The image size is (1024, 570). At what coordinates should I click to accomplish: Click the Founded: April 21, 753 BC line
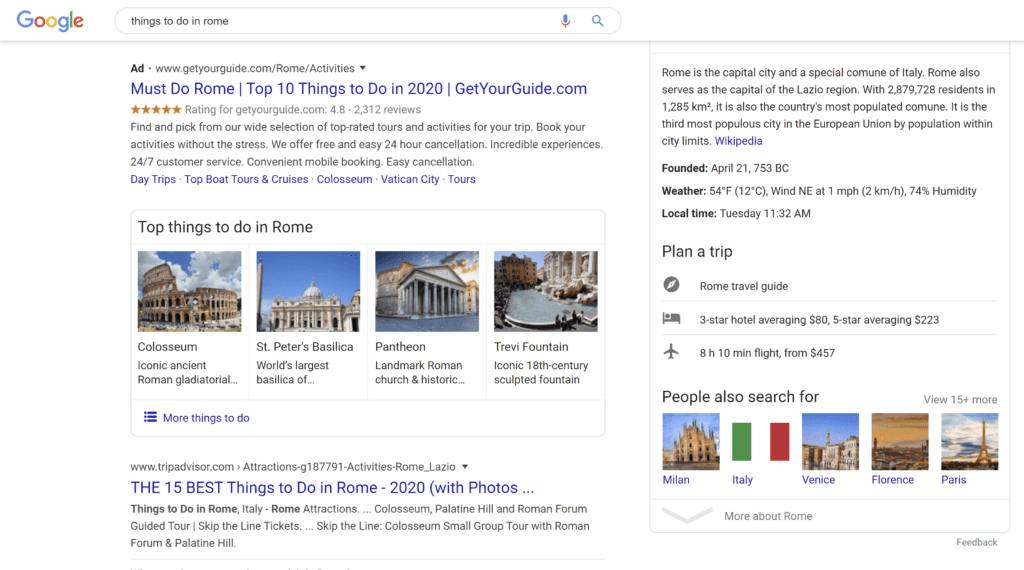click(726, 168)
